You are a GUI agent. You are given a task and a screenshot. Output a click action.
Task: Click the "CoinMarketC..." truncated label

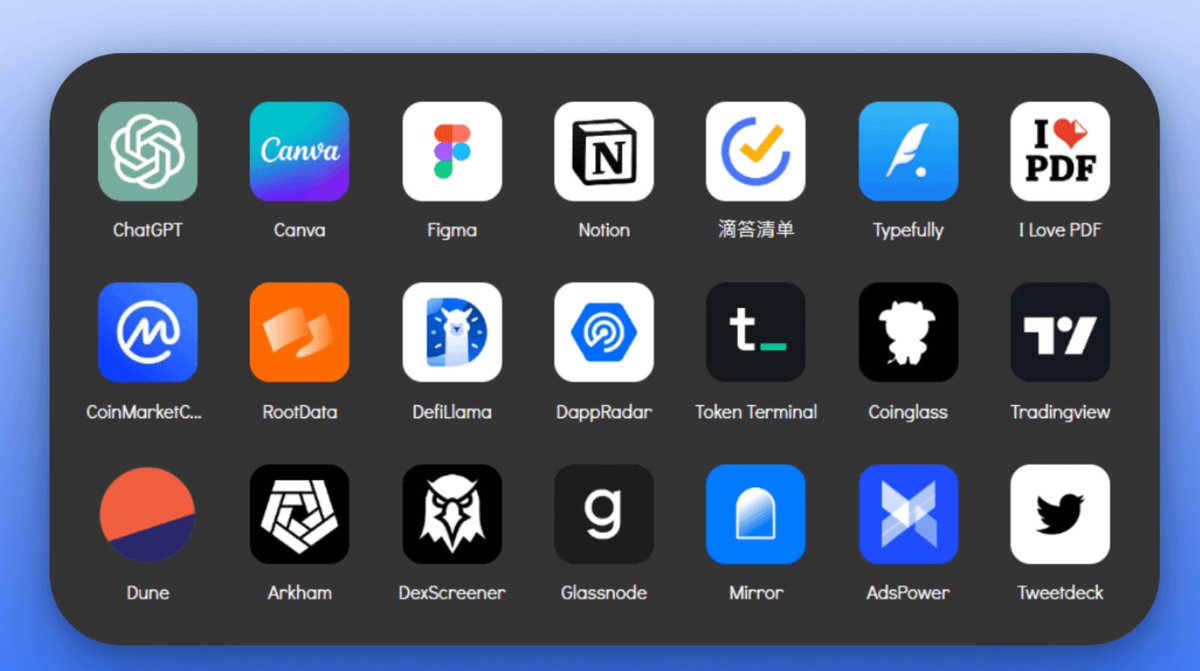[x=144, y=412]
